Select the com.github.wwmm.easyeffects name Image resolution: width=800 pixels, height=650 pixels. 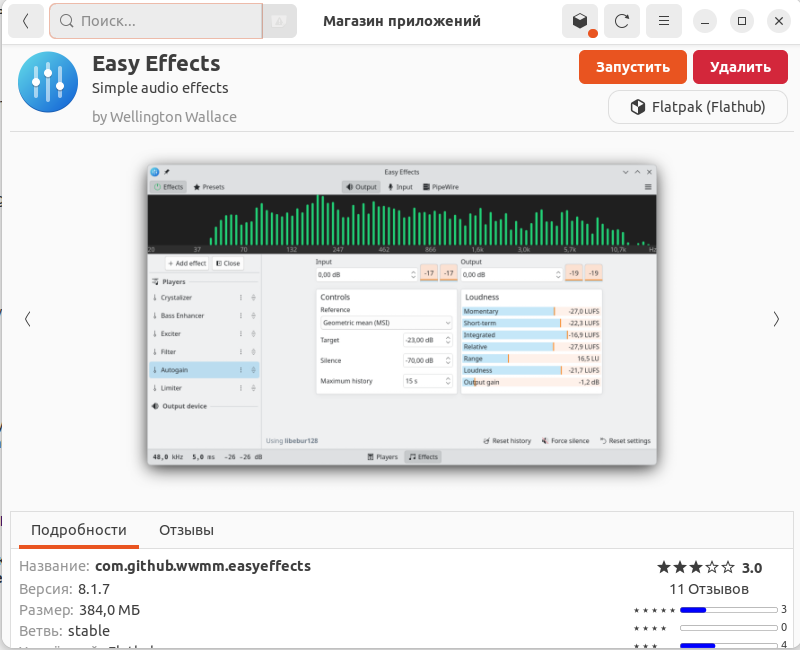tap(203, 566)
